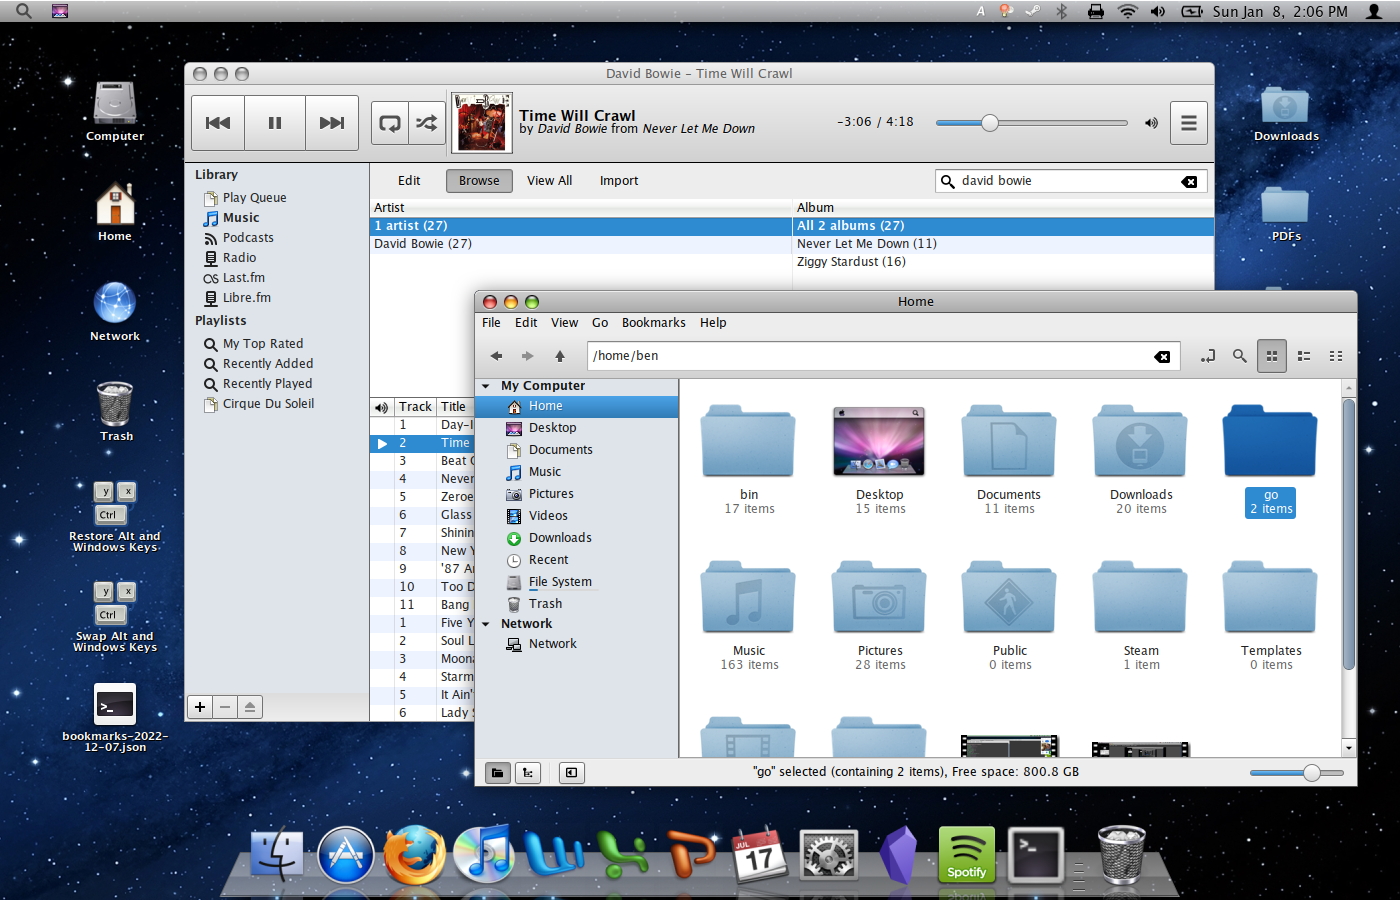Open Bookmarks menu

click(x=654, y=323)
